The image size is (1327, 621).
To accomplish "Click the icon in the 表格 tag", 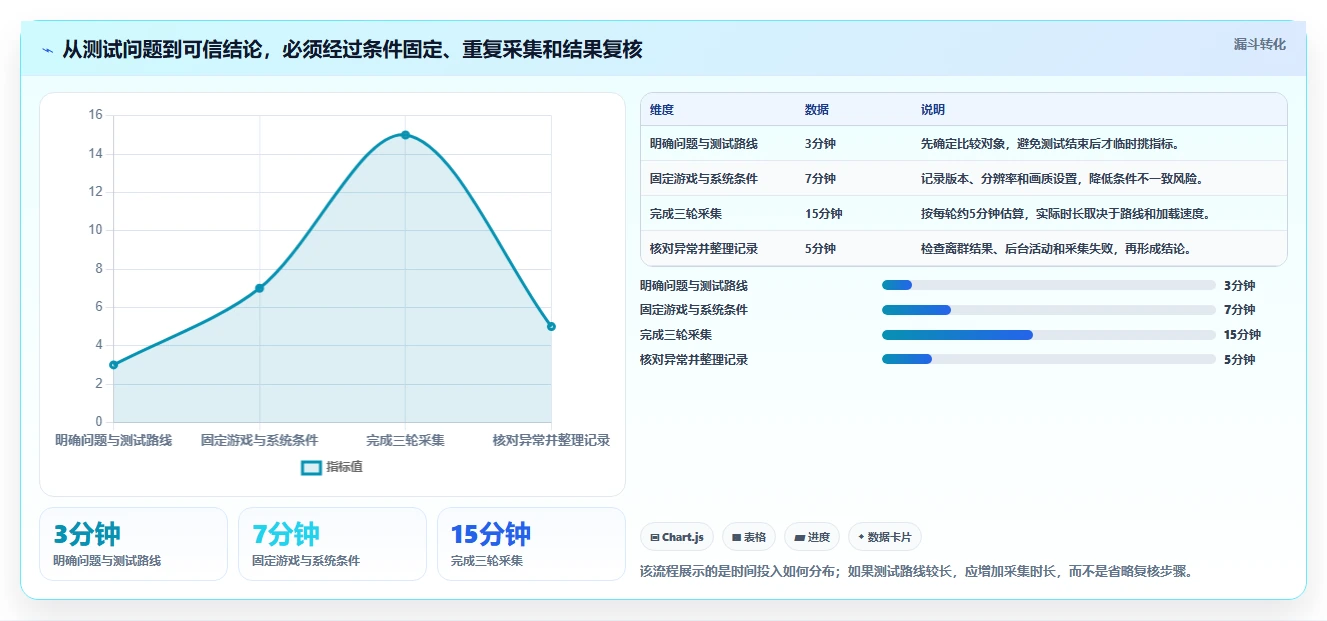I will (x=736, y=537).
